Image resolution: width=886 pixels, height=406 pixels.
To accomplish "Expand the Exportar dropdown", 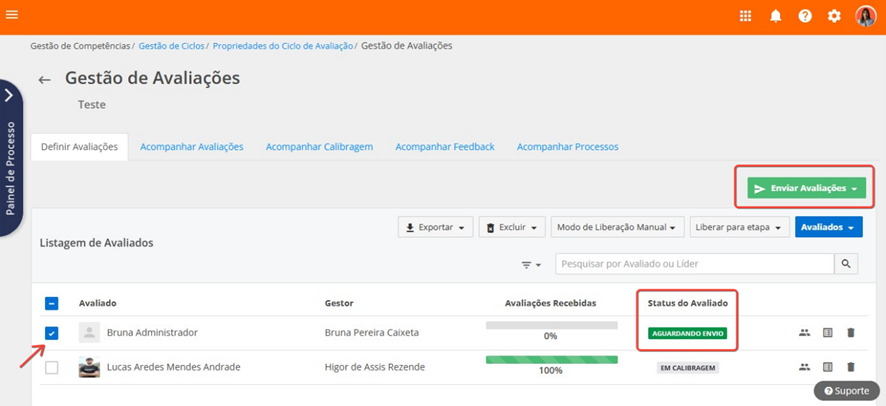I will (435, 227).
